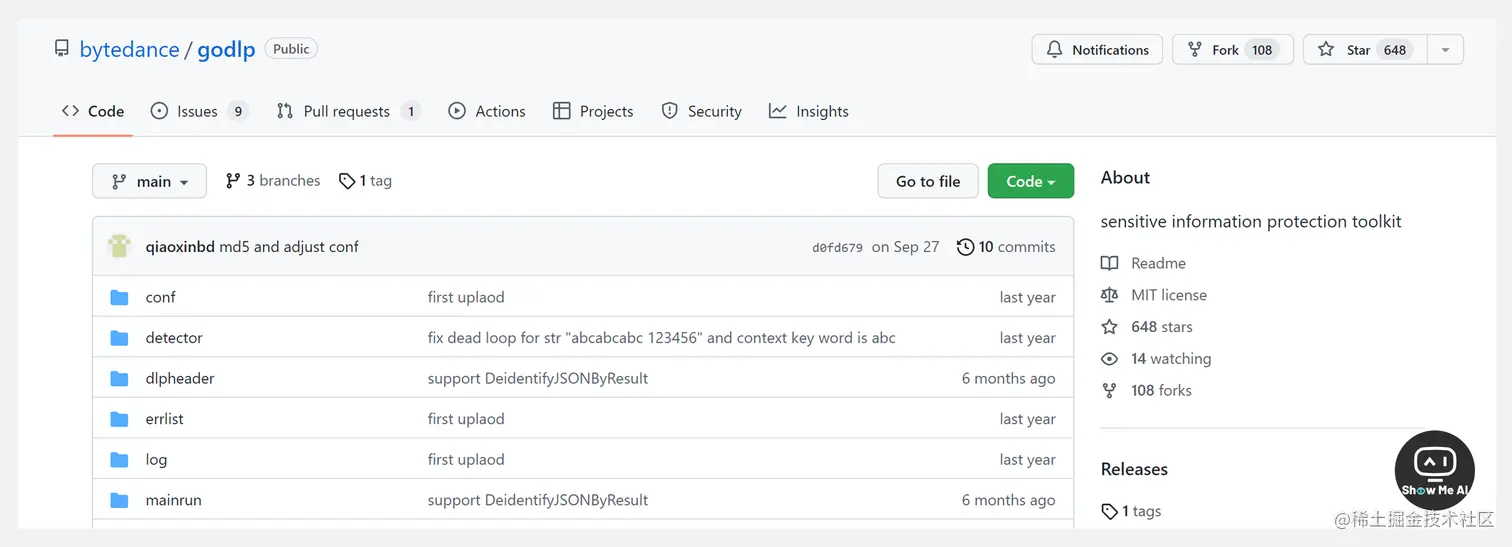Click the Readme book icon
The height and width of the screenshot is (547, 1512).
[1109, 263]
